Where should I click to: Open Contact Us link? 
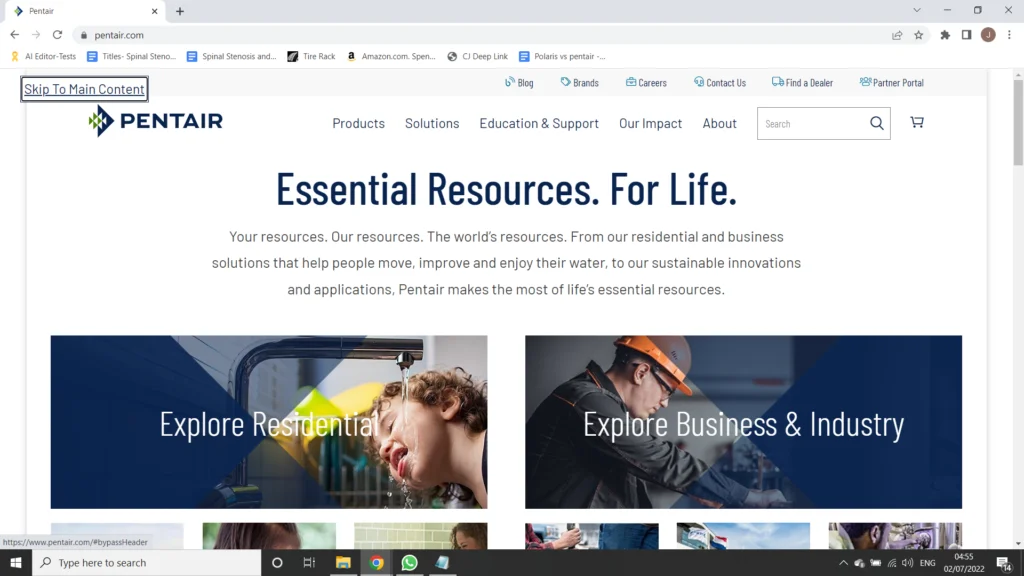[720, 82]
